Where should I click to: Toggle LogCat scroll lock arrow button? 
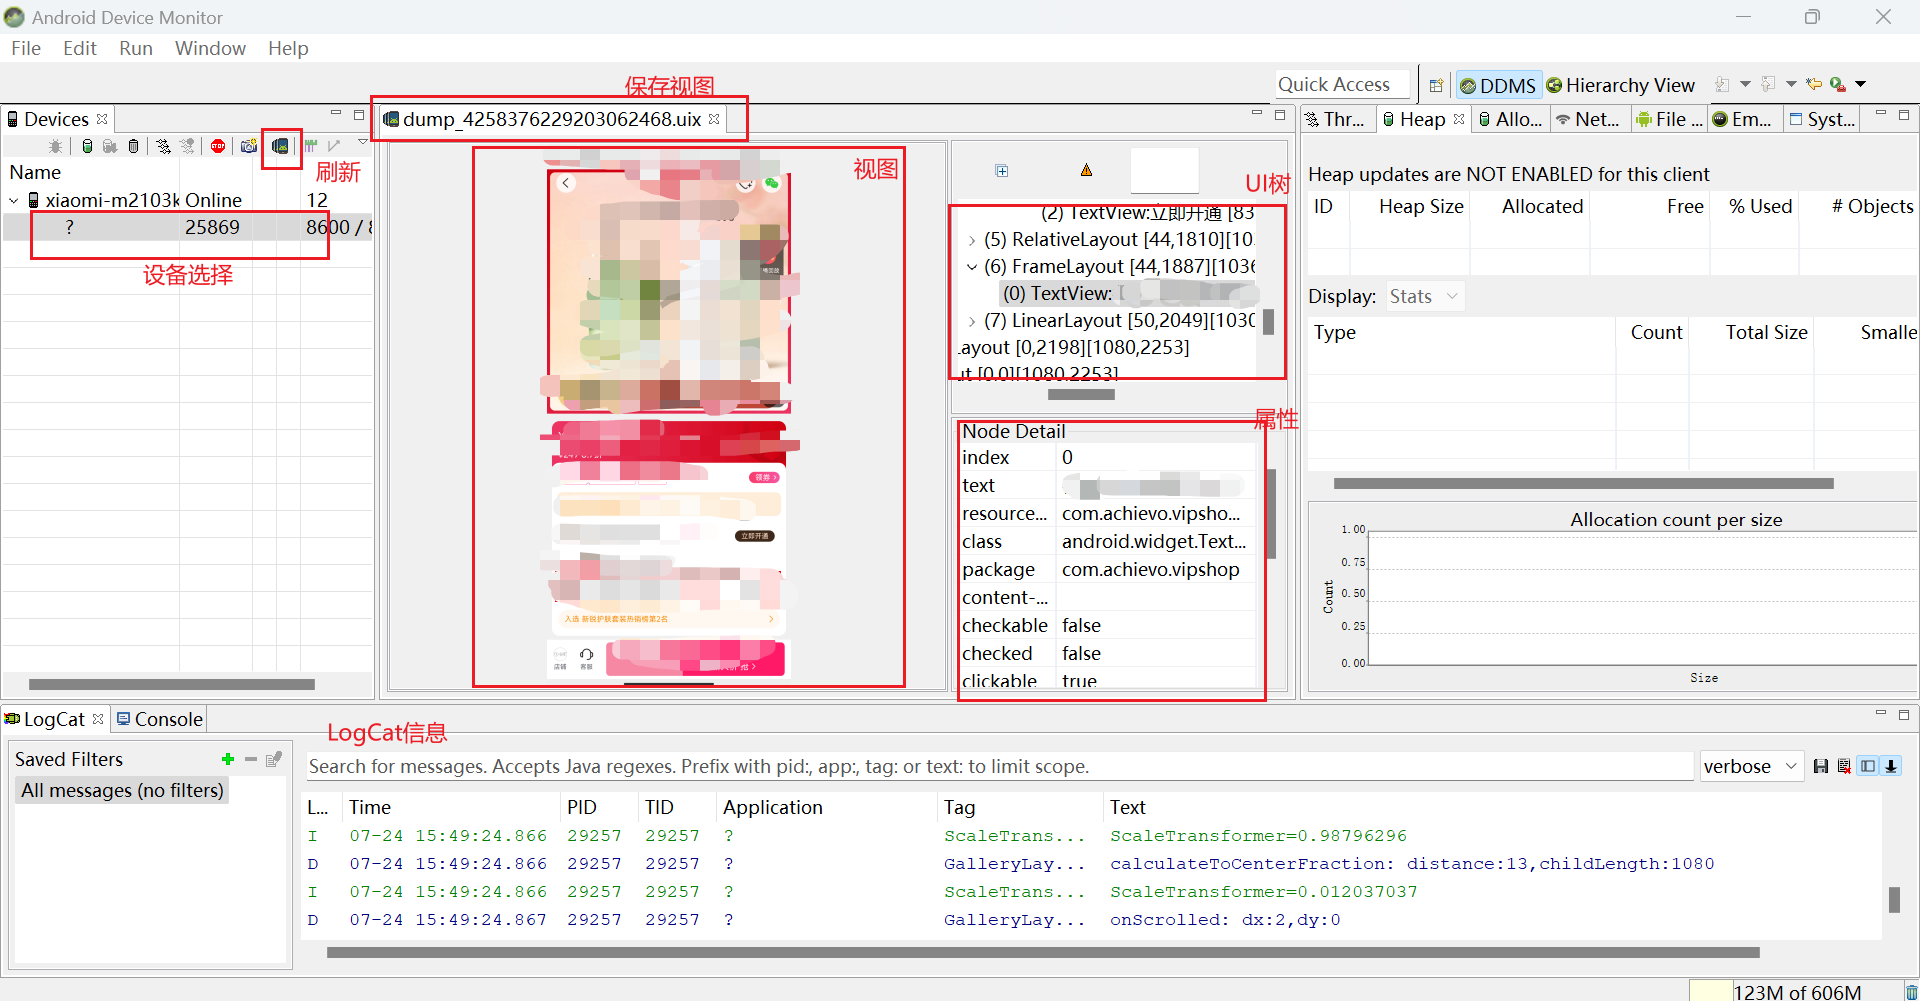coord(1891,766)
